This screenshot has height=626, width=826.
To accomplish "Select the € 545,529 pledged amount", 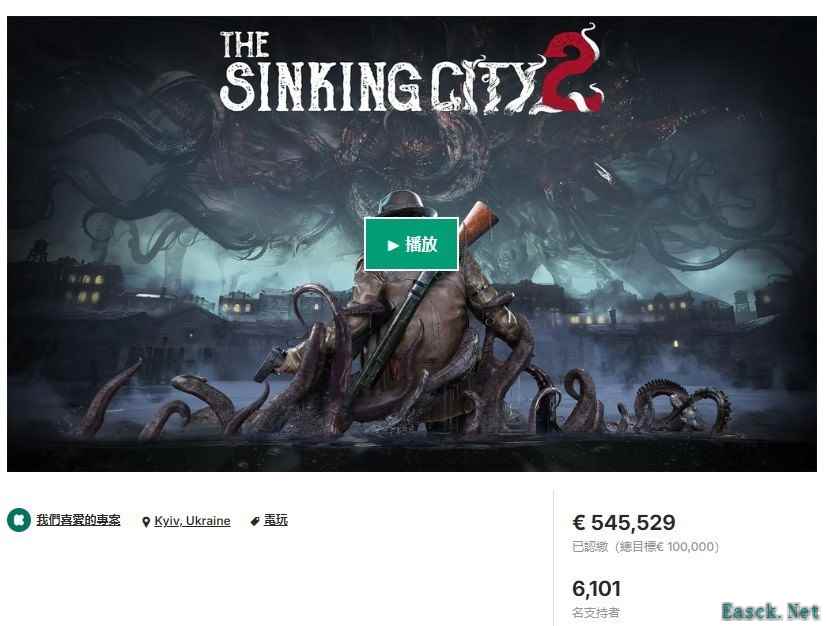I will pos(624,522).
